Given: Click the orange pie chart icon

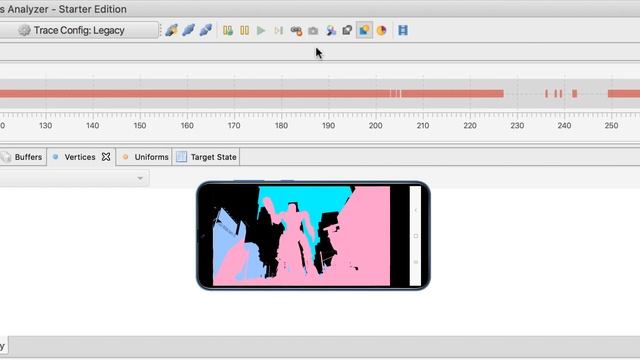Looking at the screenshot, I should point(381,30).
